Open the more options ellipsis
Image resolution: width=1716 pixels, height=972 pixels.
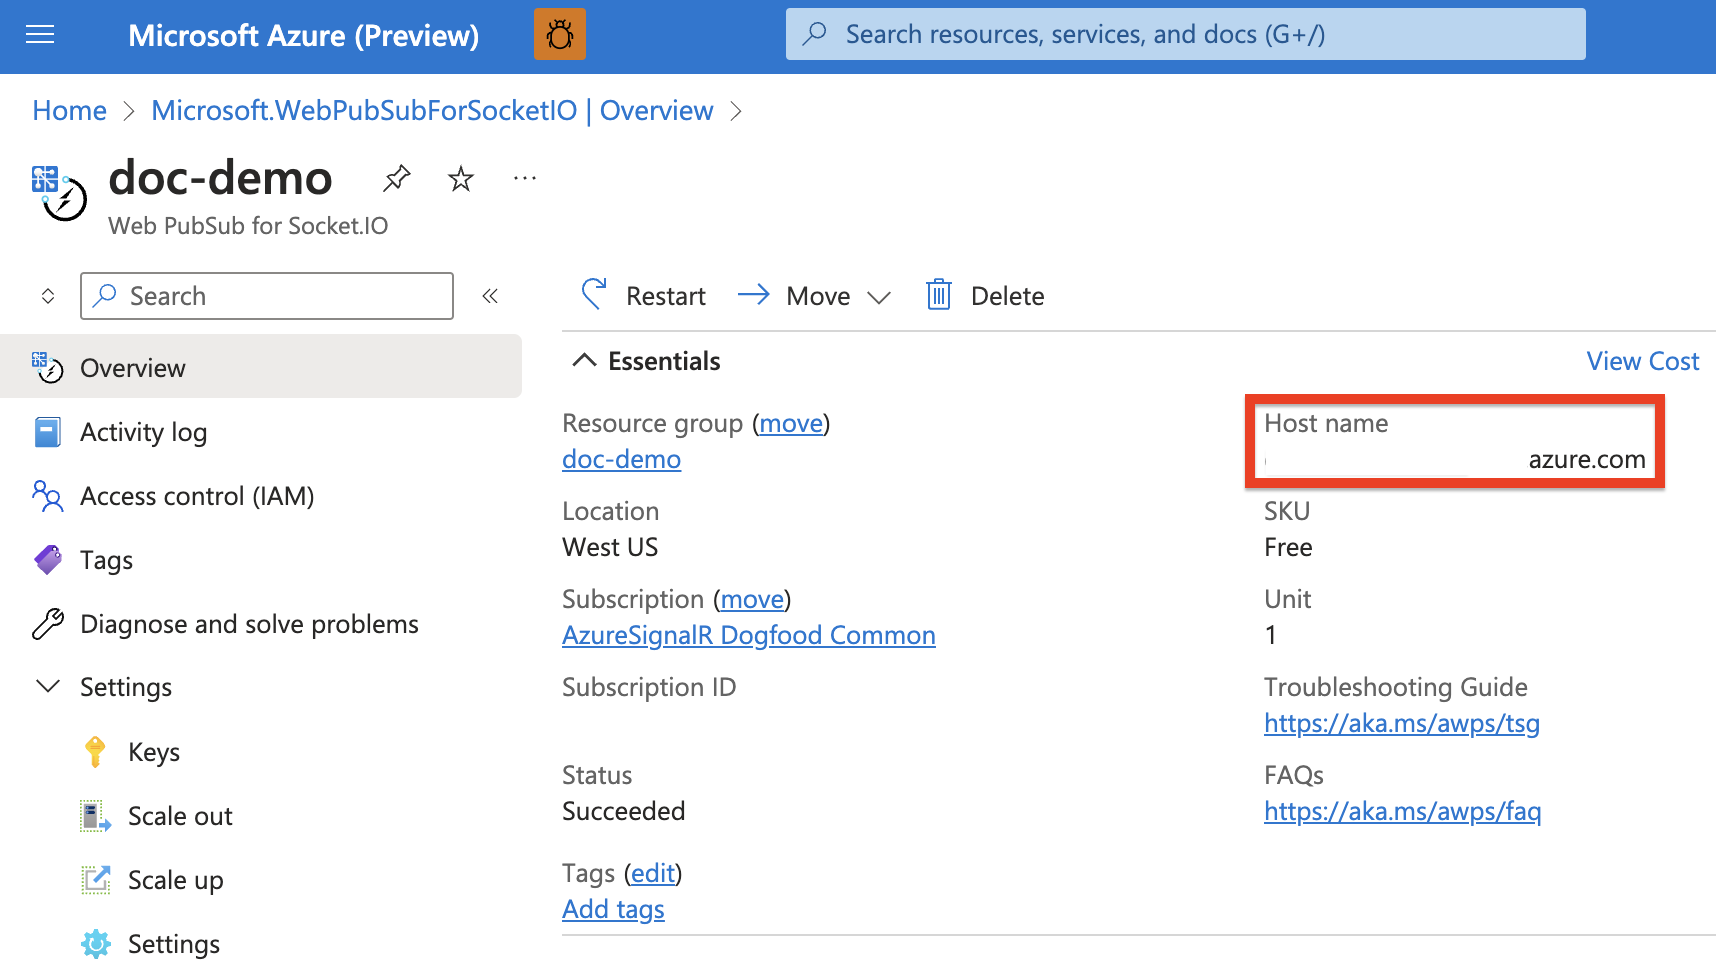coord(524,179)
